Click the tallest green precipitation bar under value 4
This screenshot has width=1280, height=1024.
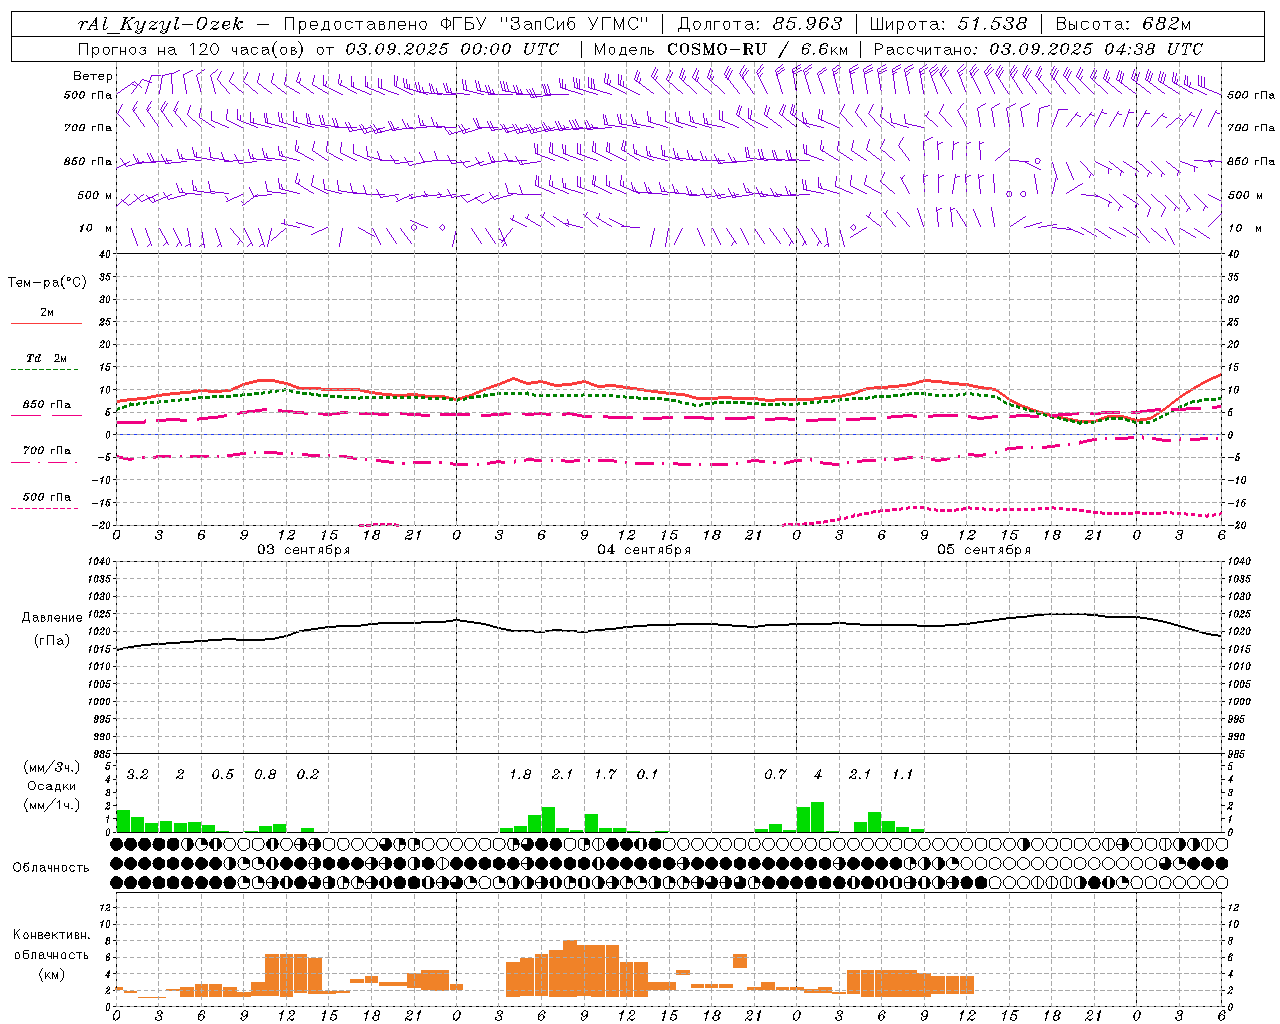tap(818, 816)
